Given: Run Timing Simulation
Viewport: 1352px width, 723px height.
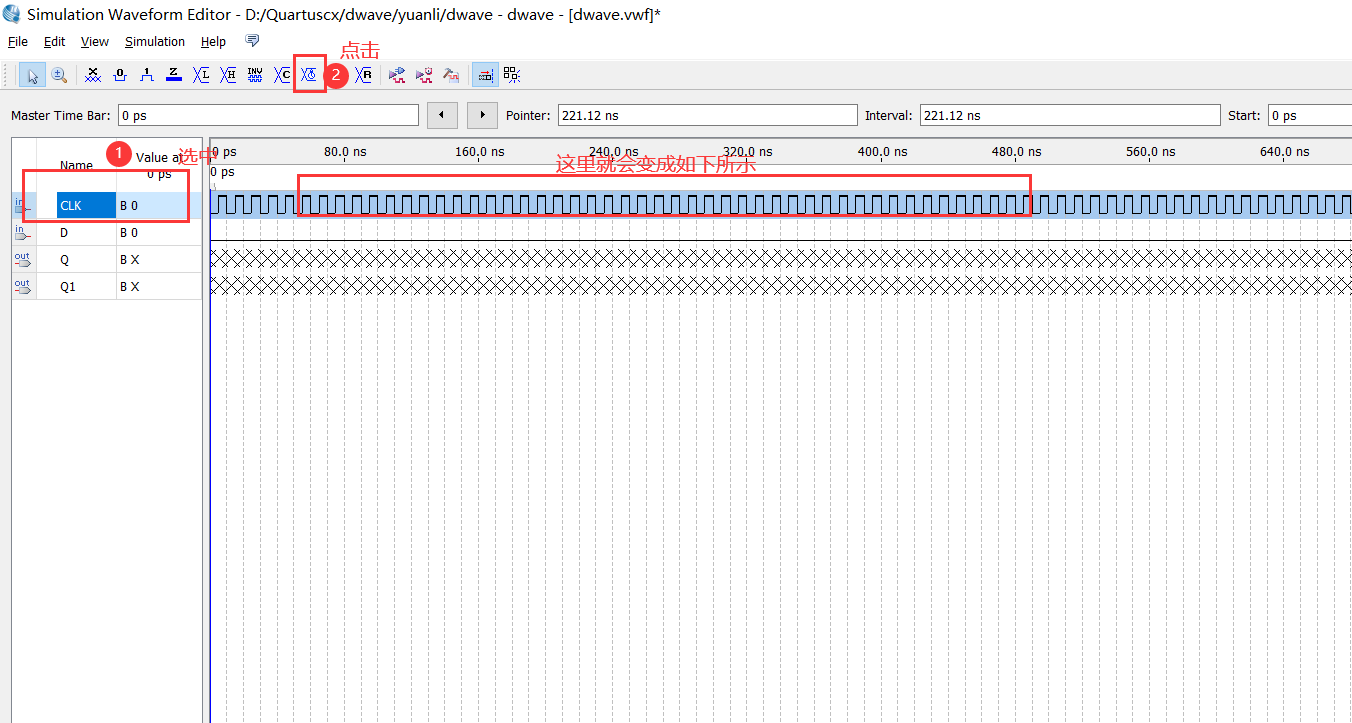Looking at the screenshot, I should click(424, 75).
